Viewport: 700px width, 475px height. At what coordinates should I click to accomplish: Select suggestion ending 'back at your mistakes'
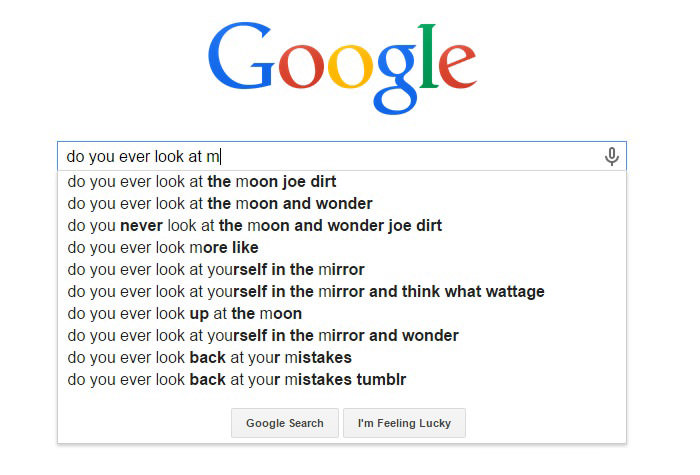pyautogui.click(x=209, y=358)
